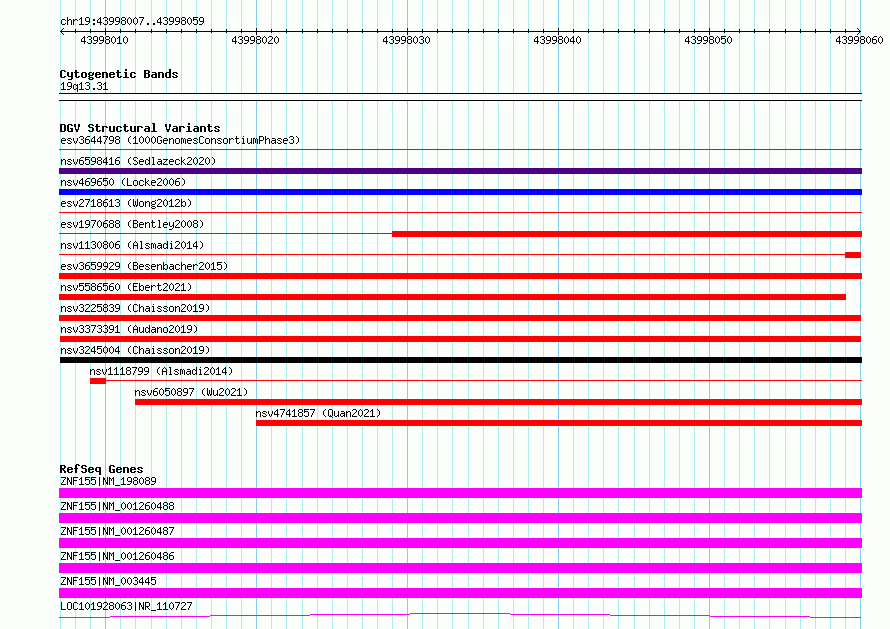Click the thin magenta NR_110727 intron line
890x629 pixels.
(460, 615)
